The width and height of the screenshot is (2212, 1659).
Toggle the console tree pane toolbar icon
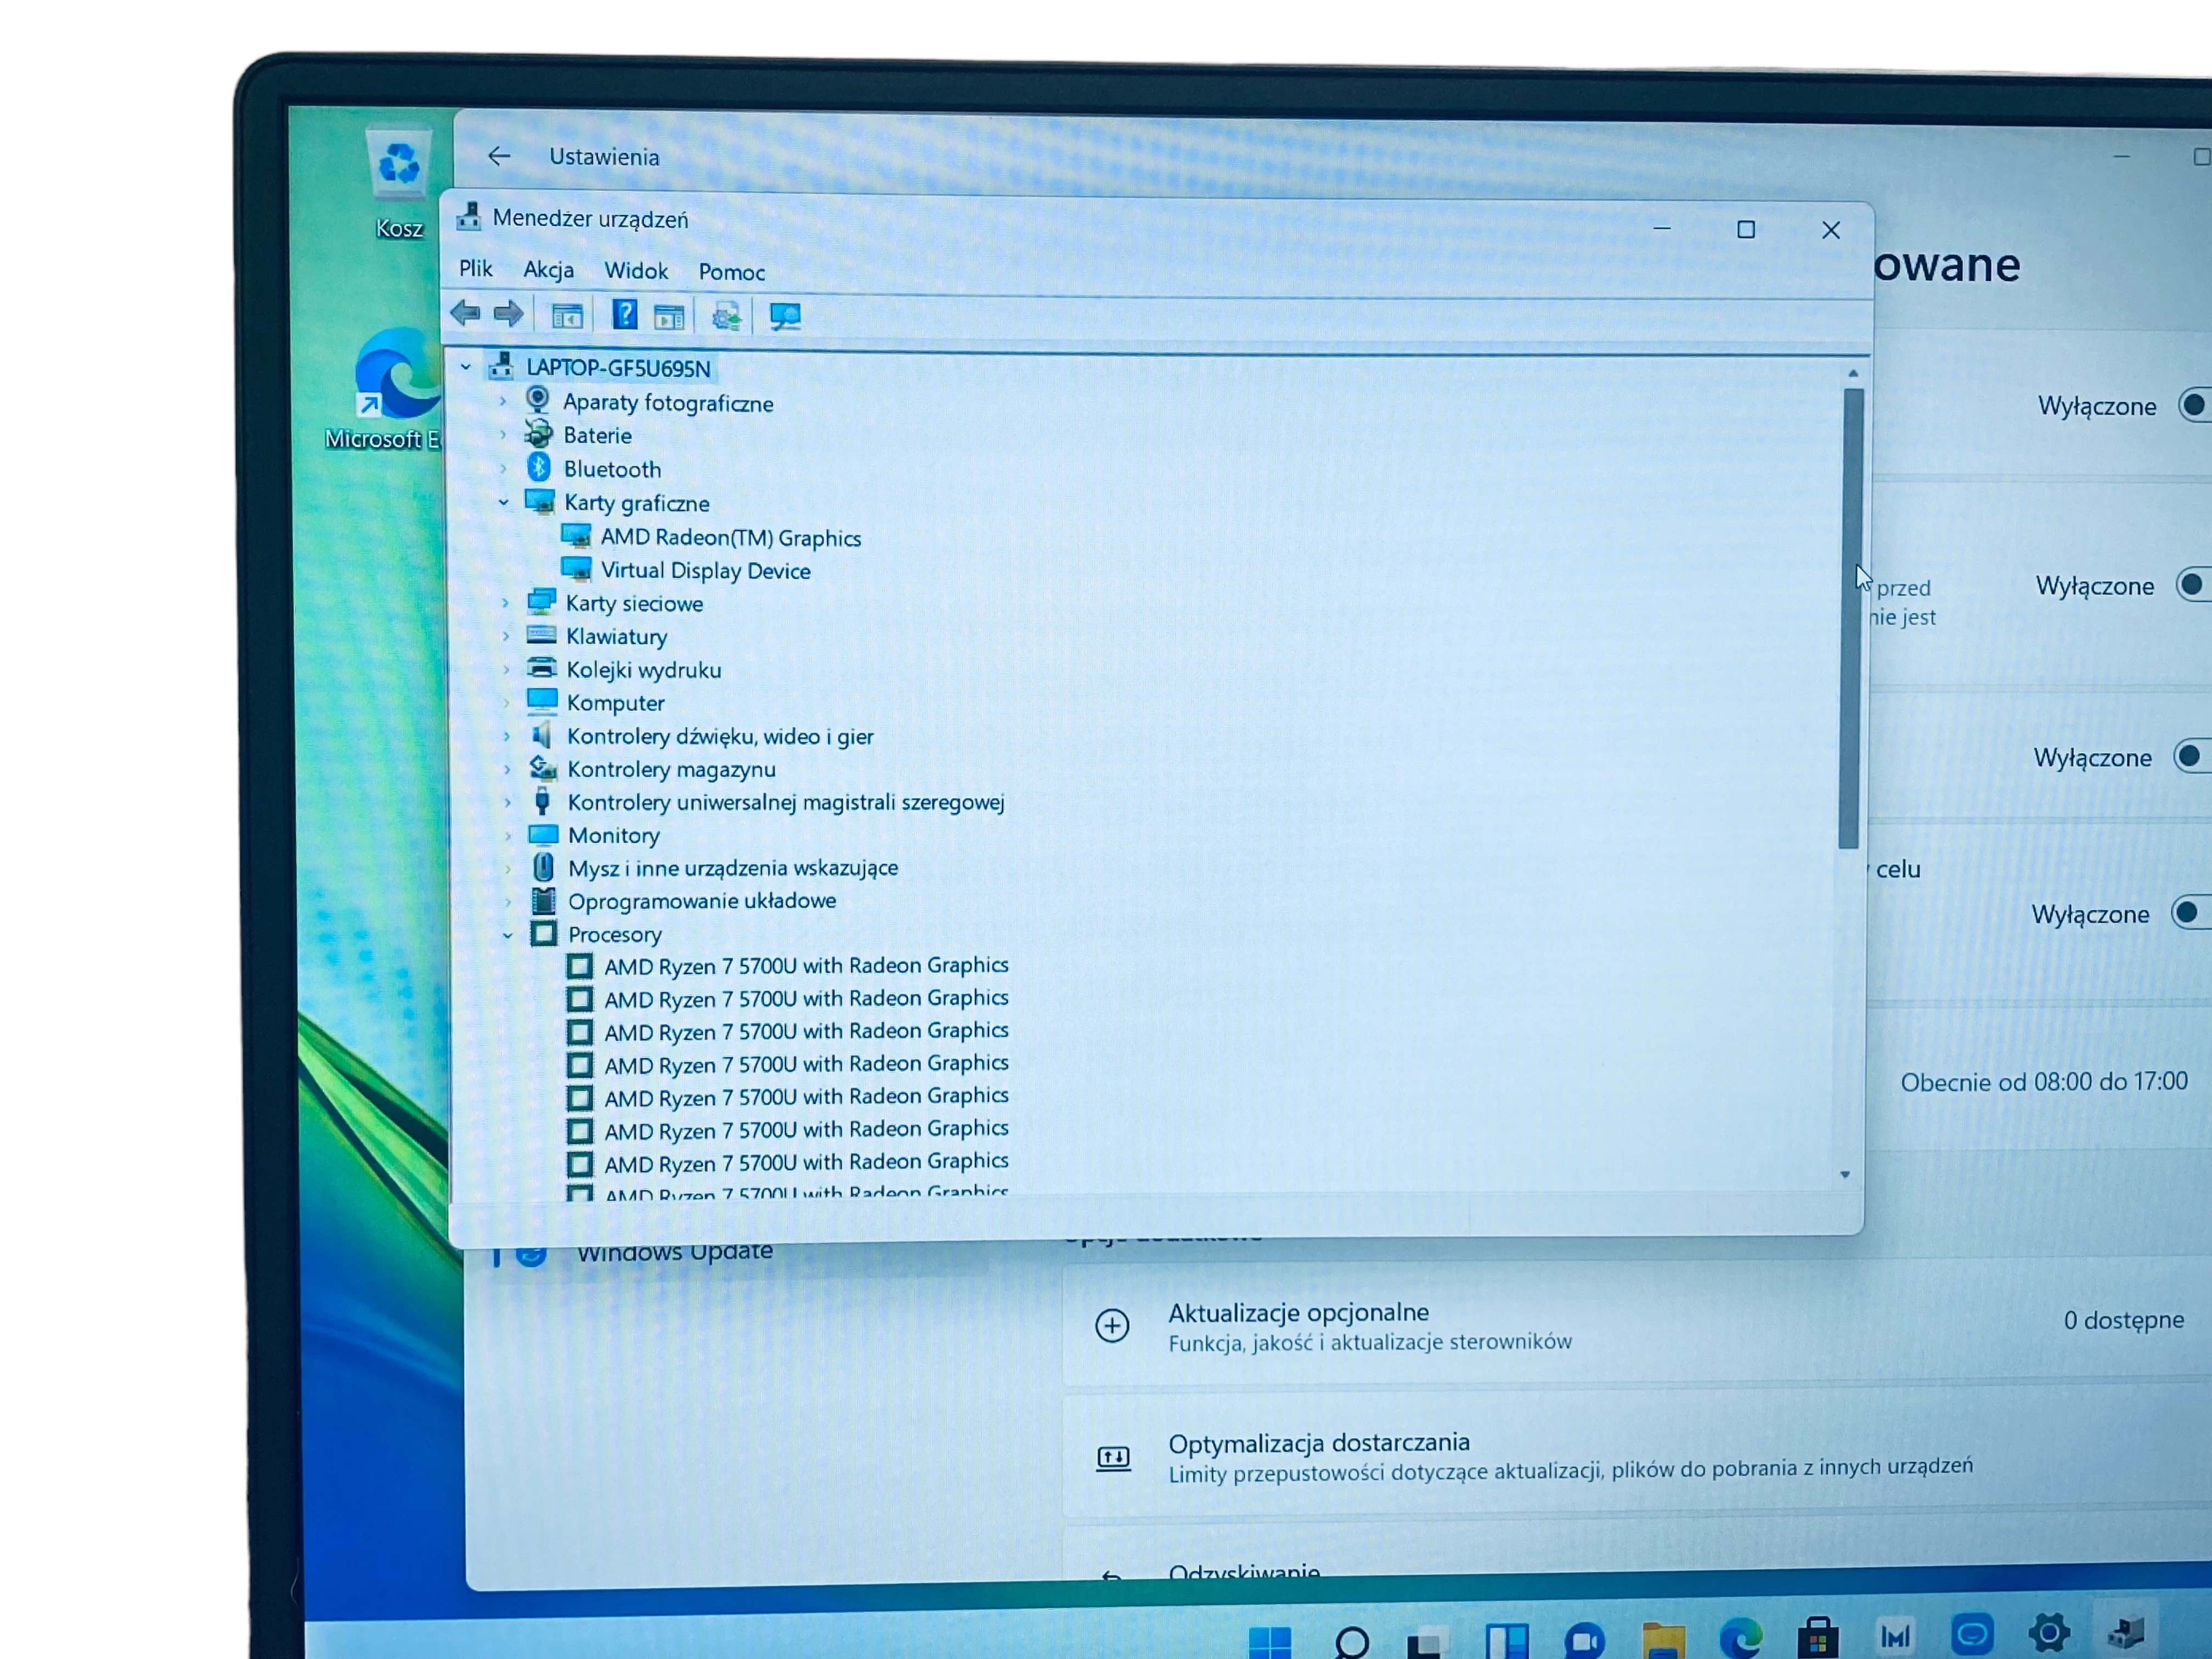[567, 316]
